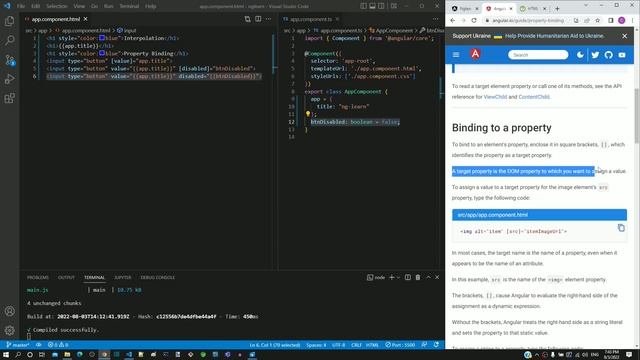Switch to the DEBUG CONSOLE panel tab
640x360 pixels.
pos(158,277)
